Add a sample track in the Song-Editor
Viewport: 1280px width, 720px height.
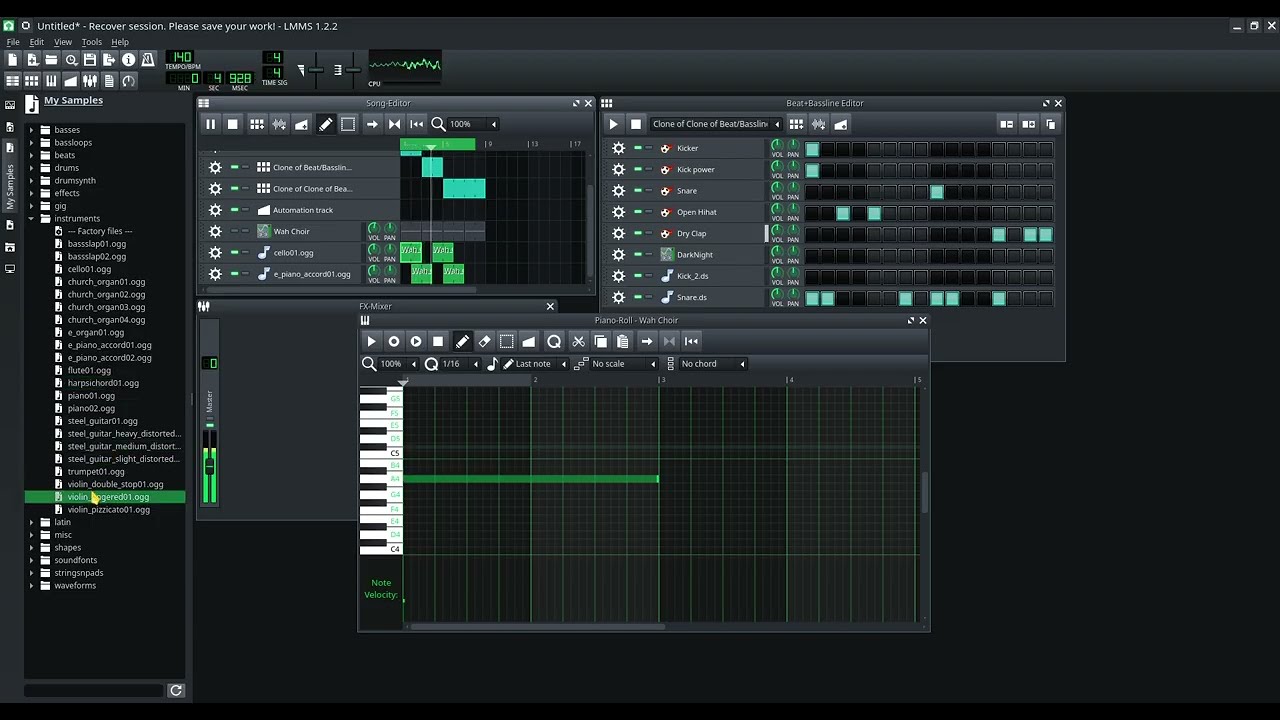point(279,124)
